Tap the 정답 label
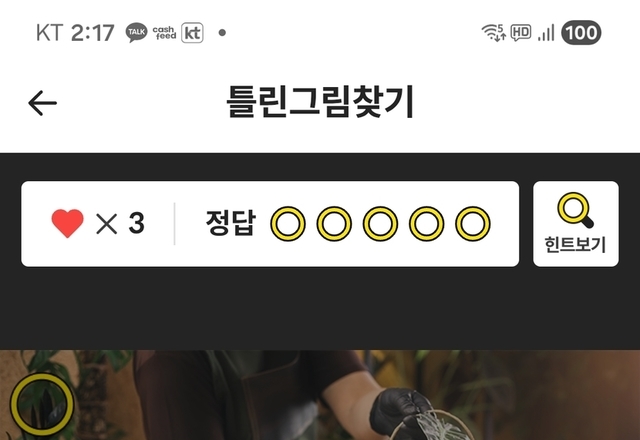Viewport: 640px width, 440px height. point(231,223)
